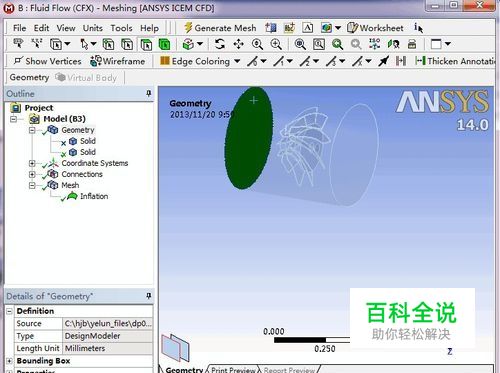Viewport: 500px width, 373px height.
Task: Click the black arrow direction icon
Action: [x=384, y=61]
